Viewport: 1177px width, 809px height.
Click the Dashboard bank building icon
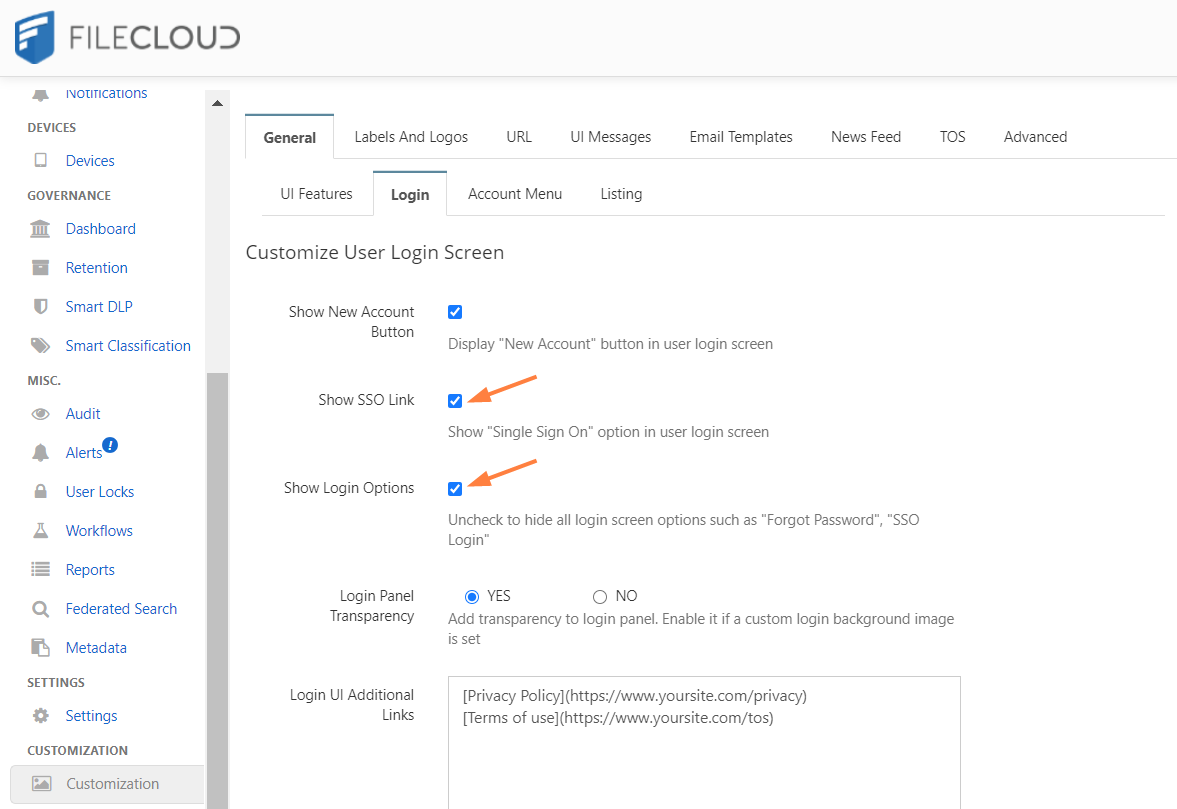coord(41,229)
